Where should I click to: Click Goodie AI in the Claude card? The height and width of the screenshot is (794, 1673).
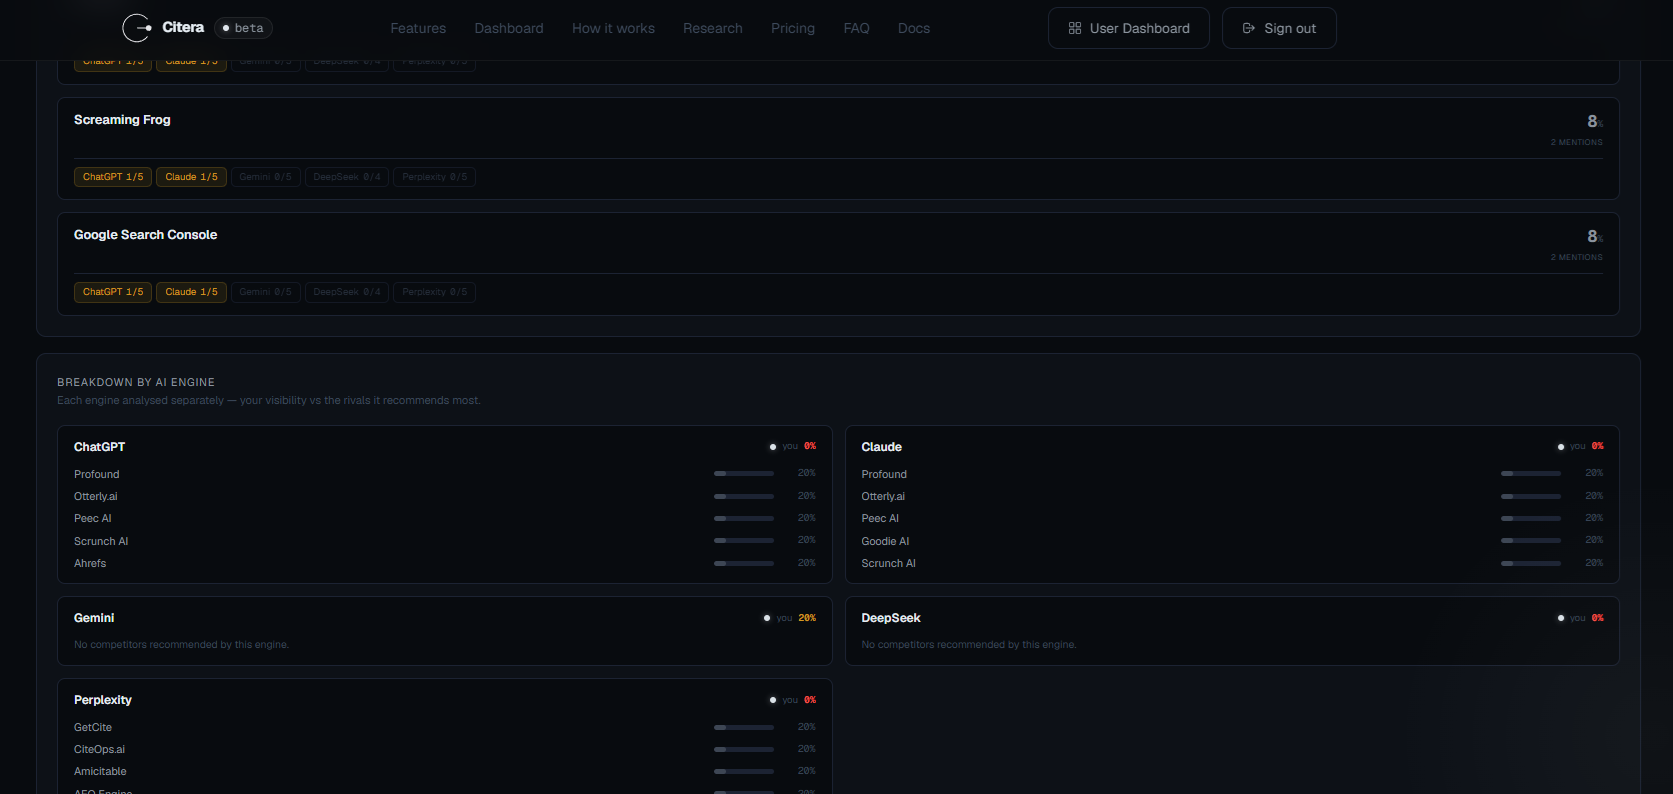(886, 541)
